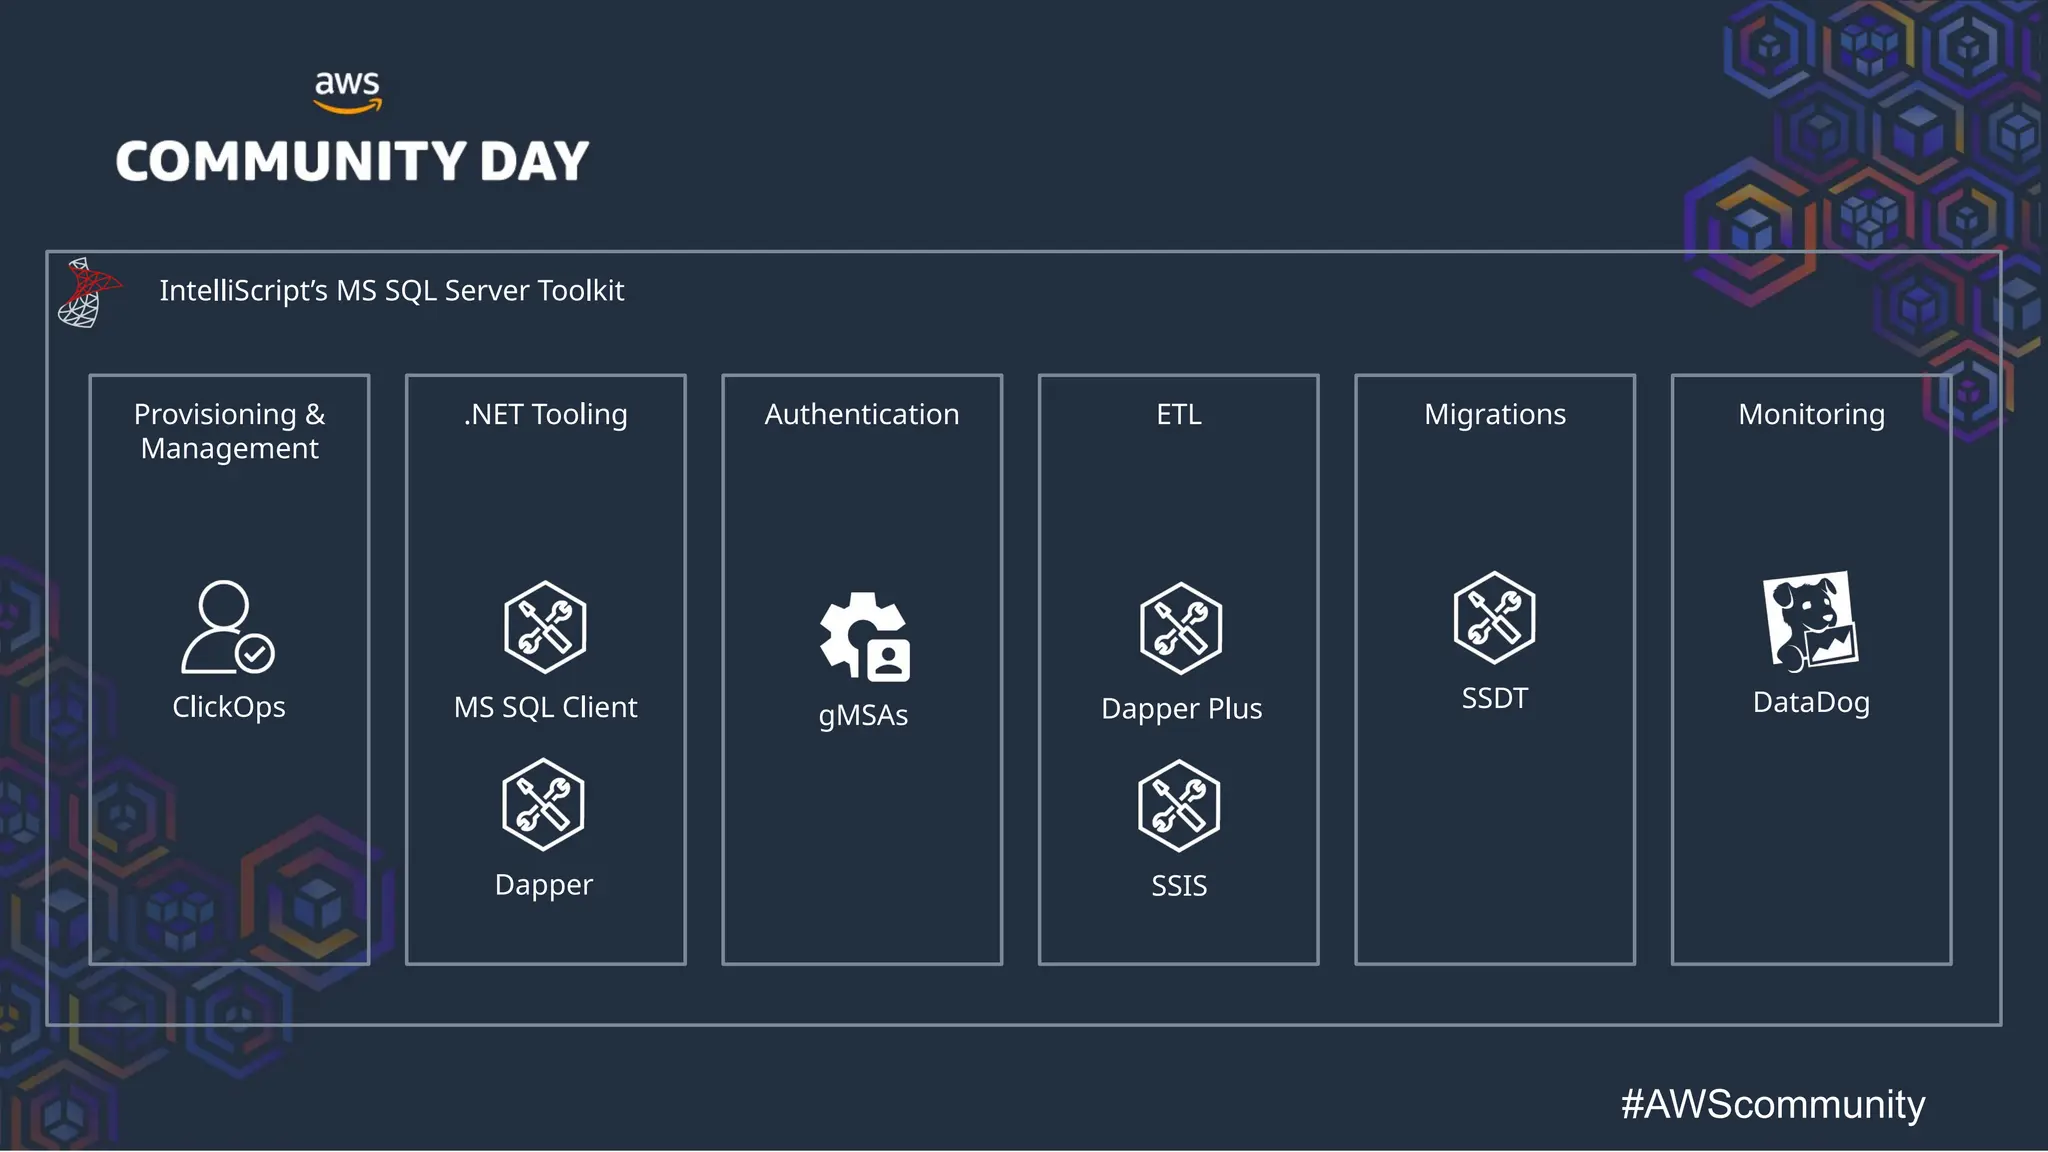Click the SSIS tools icon
2048x1152 pixels.
coord(1179,806)
